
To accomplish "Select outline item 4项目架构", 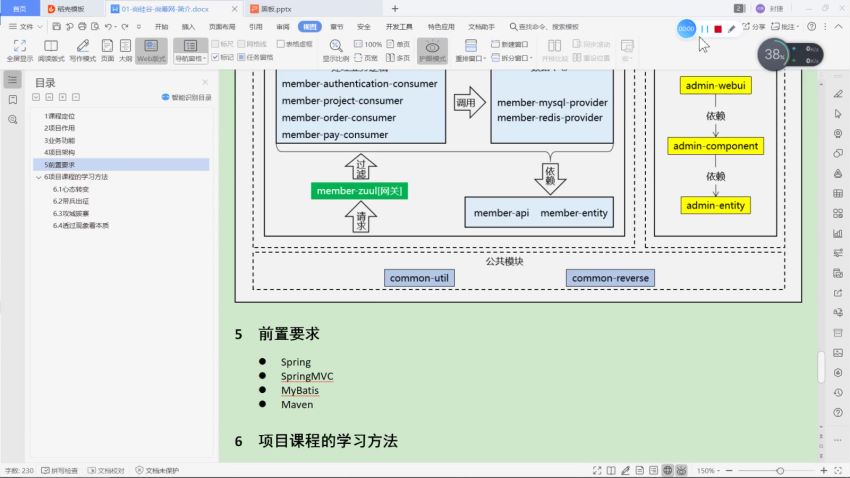I will click(x=60, y=152).
